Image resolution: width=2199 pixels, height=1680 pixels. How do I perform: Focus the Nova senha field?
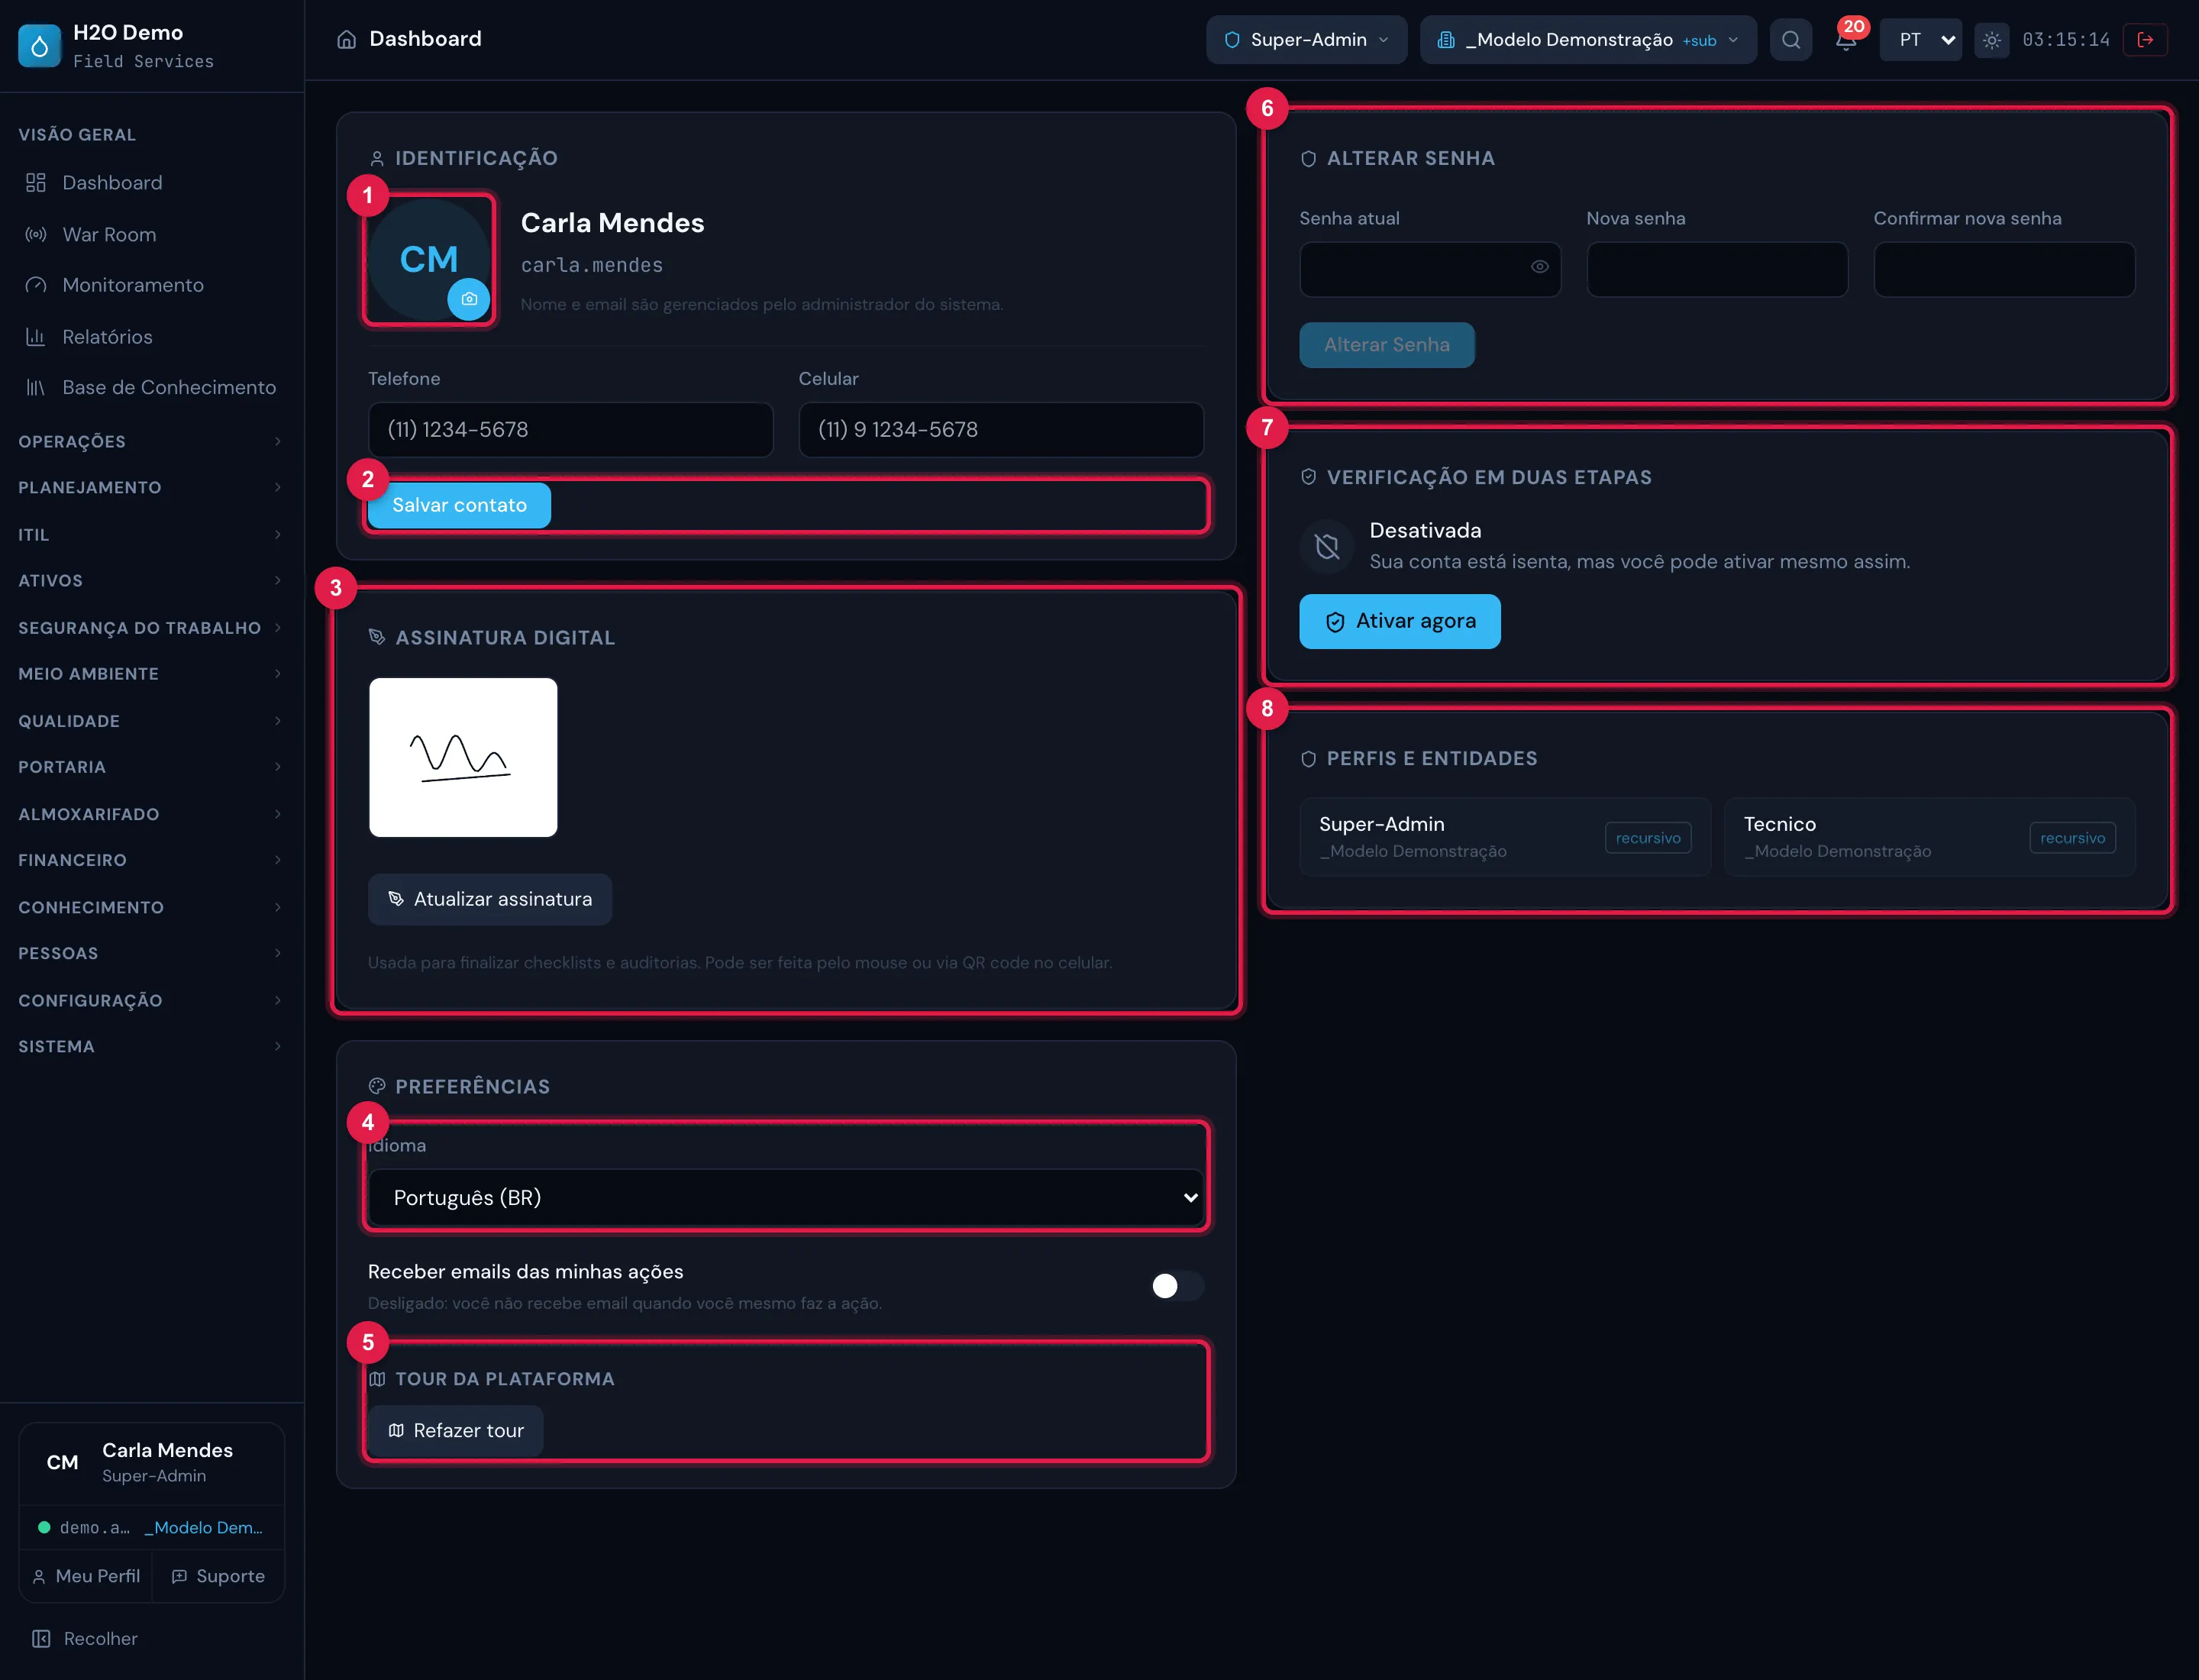click(x=1717, y=269)
